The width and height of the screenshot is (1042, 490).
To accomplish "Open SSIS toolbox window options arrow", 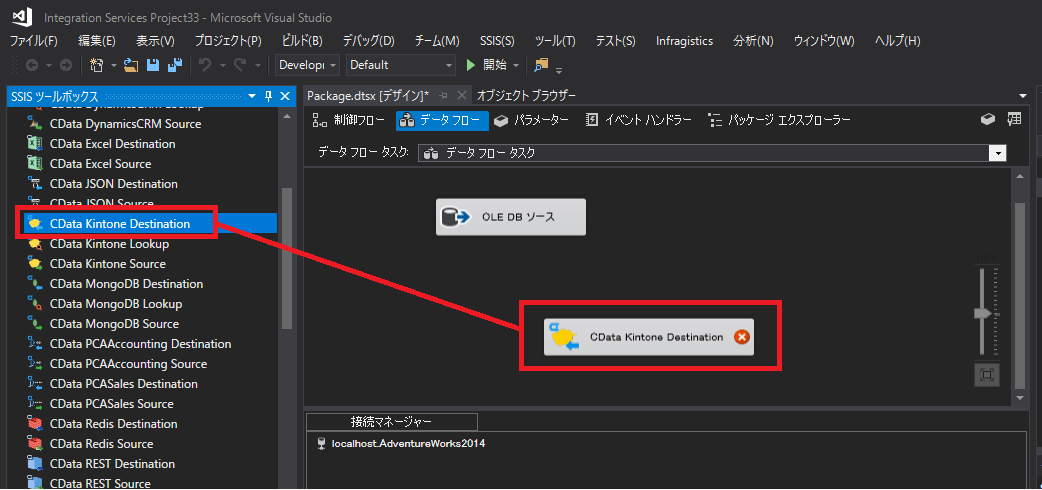I will [x=252, y=96].
